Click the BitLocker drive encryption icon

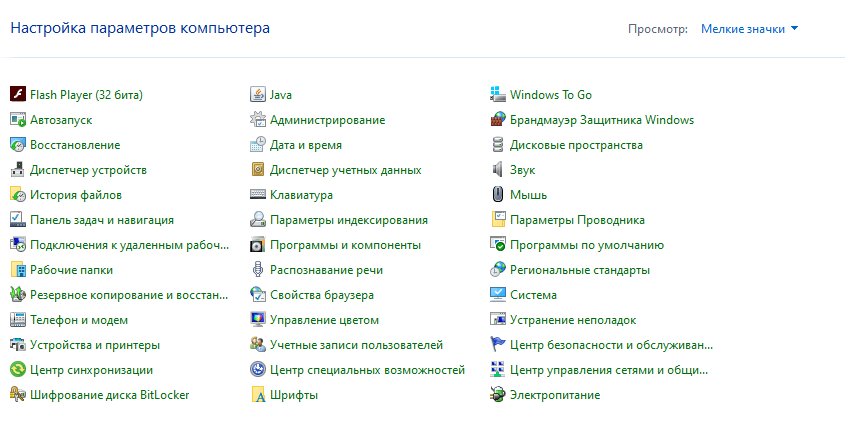click(x=17, y=395)
